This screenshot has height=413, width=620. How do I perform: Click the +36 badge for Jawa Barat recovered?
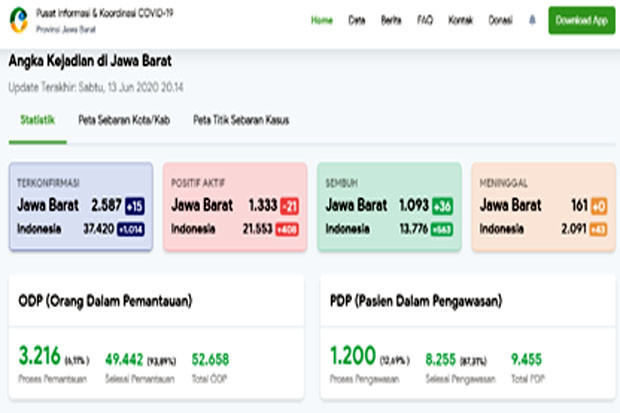442,206
